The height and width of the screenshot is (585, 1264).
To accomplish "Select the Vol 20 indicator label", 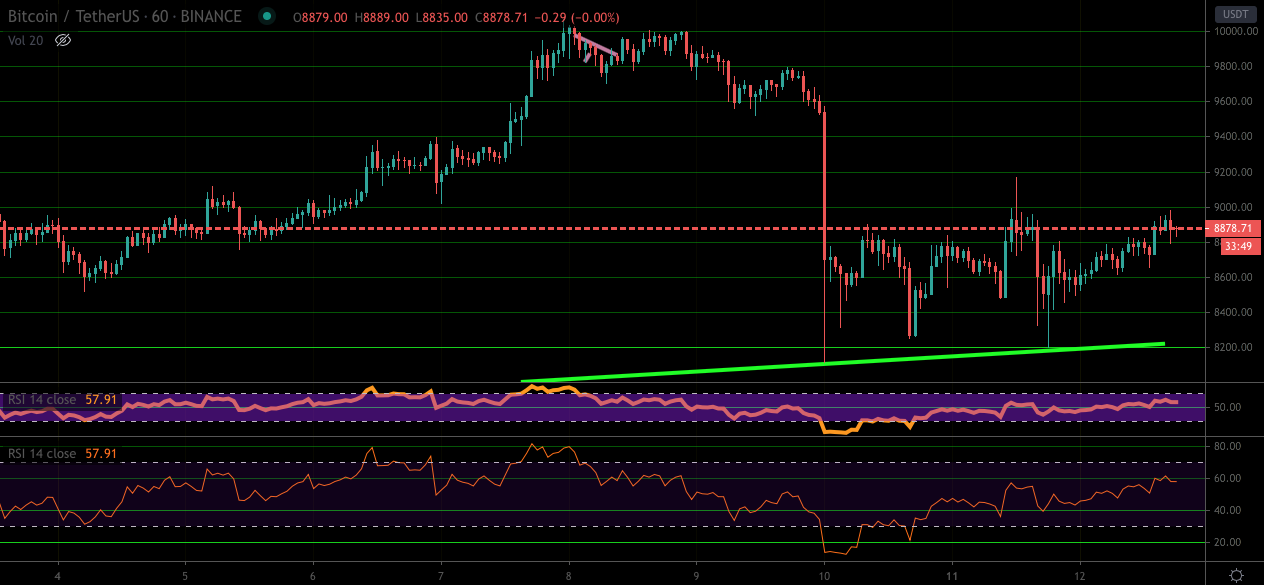I will pos(25,40).
